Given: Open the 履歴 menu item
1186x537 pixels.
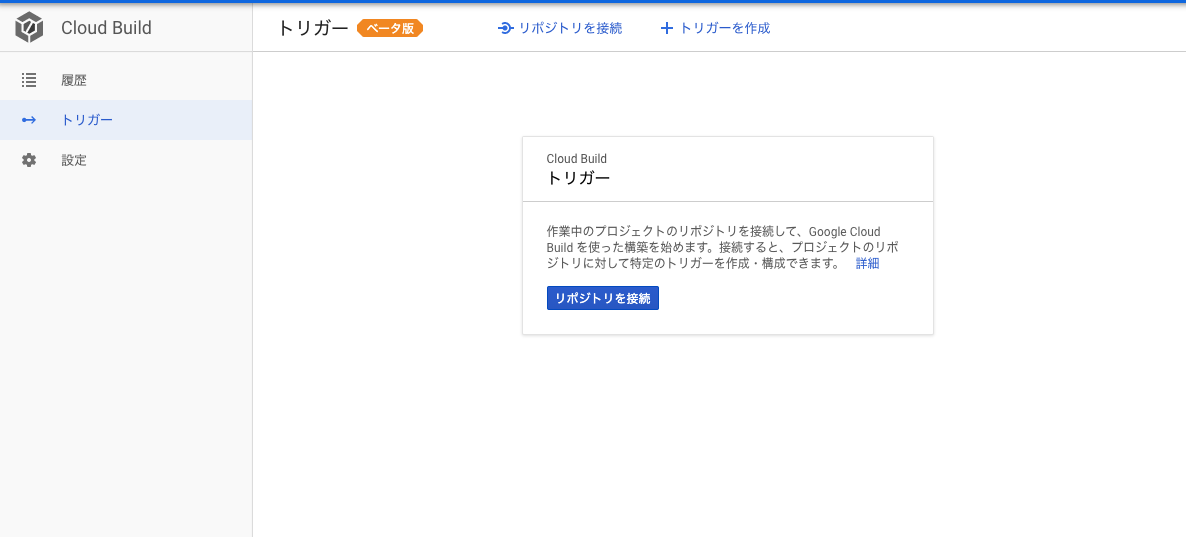Looking at the screenshot, I should (126, 80).
